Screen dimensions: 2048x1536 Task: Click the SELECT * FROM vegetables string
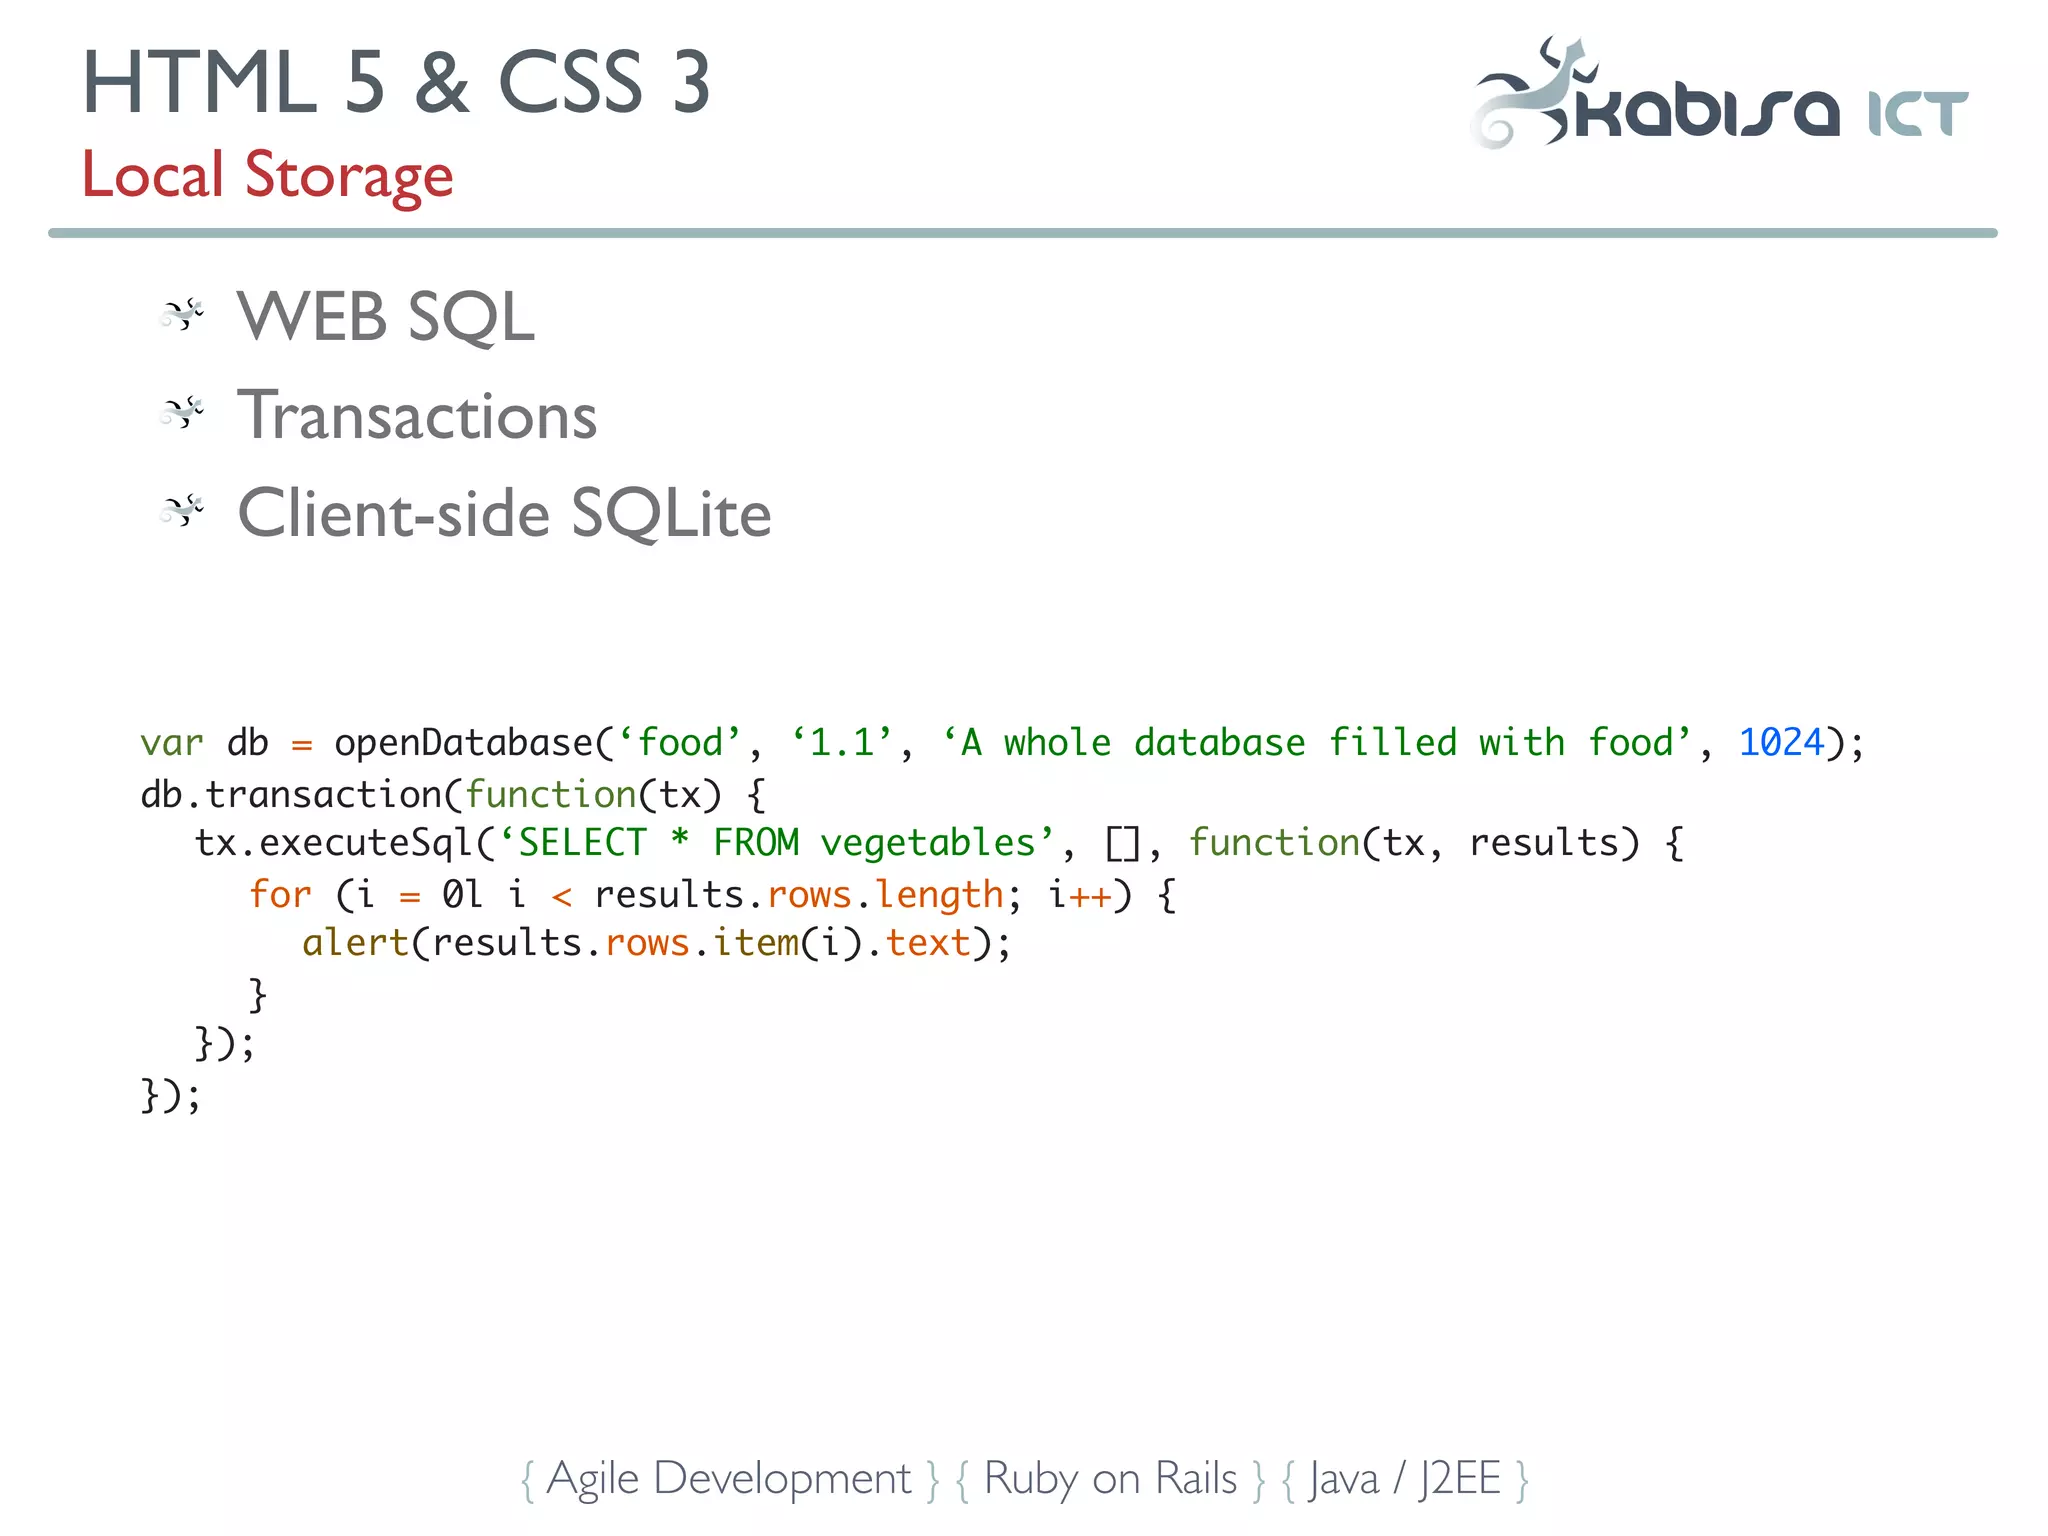click(776, 843)
